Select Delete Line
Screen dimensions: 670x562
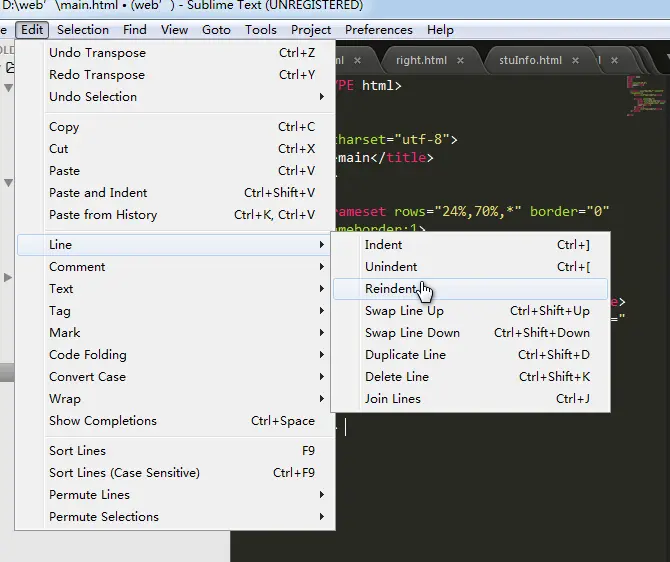pos(470,377)
